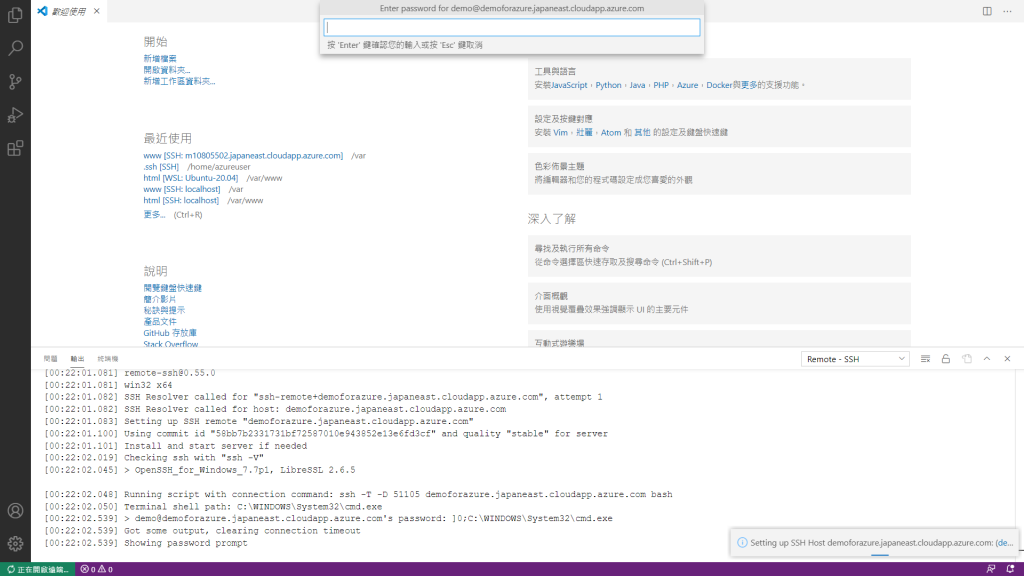Screen dimensions: 1024x576
Task: Switch to the 輸出 output tab
Action: click(x=77, y=359)
